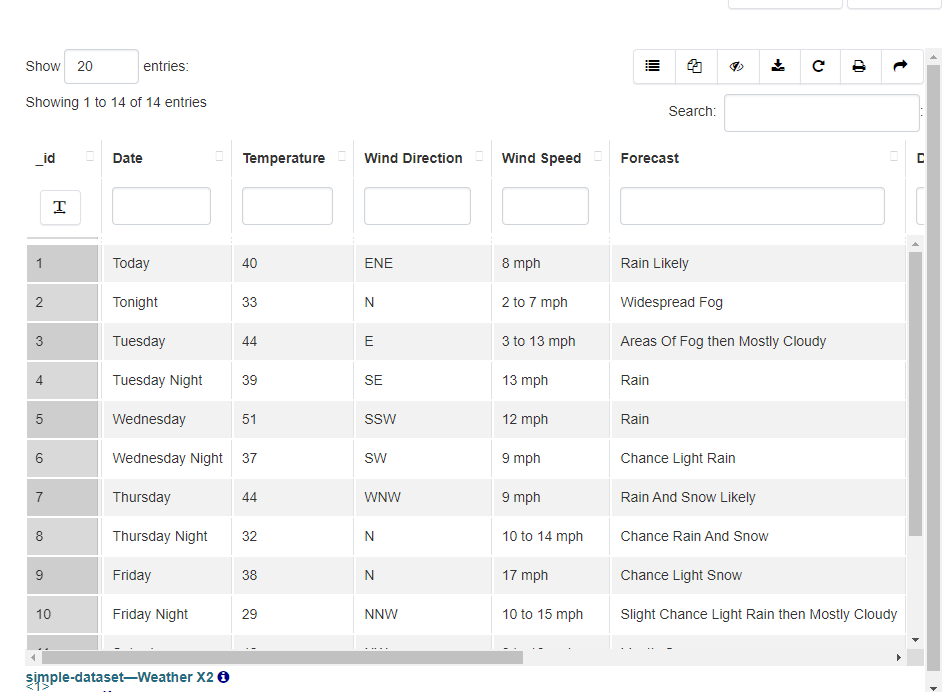Click the NNW wind direction cell
945x692 pixels.
tap(423, 614)
